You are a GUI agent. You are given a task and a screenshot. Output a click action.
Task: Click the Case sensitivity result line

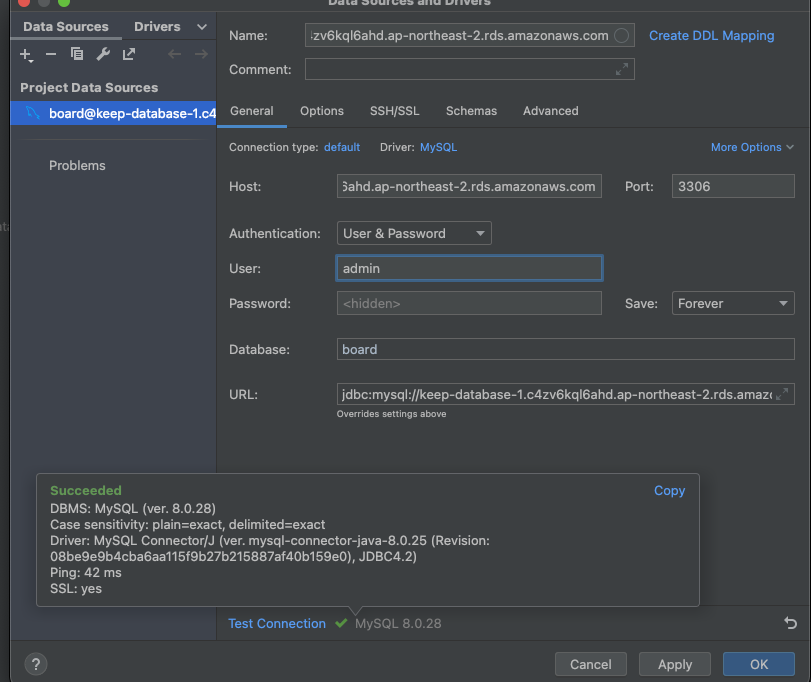pos(187,524)
